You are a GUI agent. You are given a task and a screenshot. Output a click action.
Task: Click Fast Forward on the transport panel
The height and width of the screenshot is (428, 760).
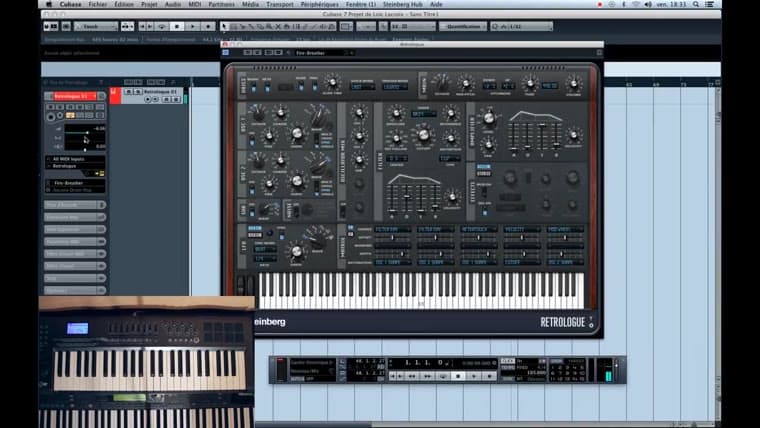point(428,376)
